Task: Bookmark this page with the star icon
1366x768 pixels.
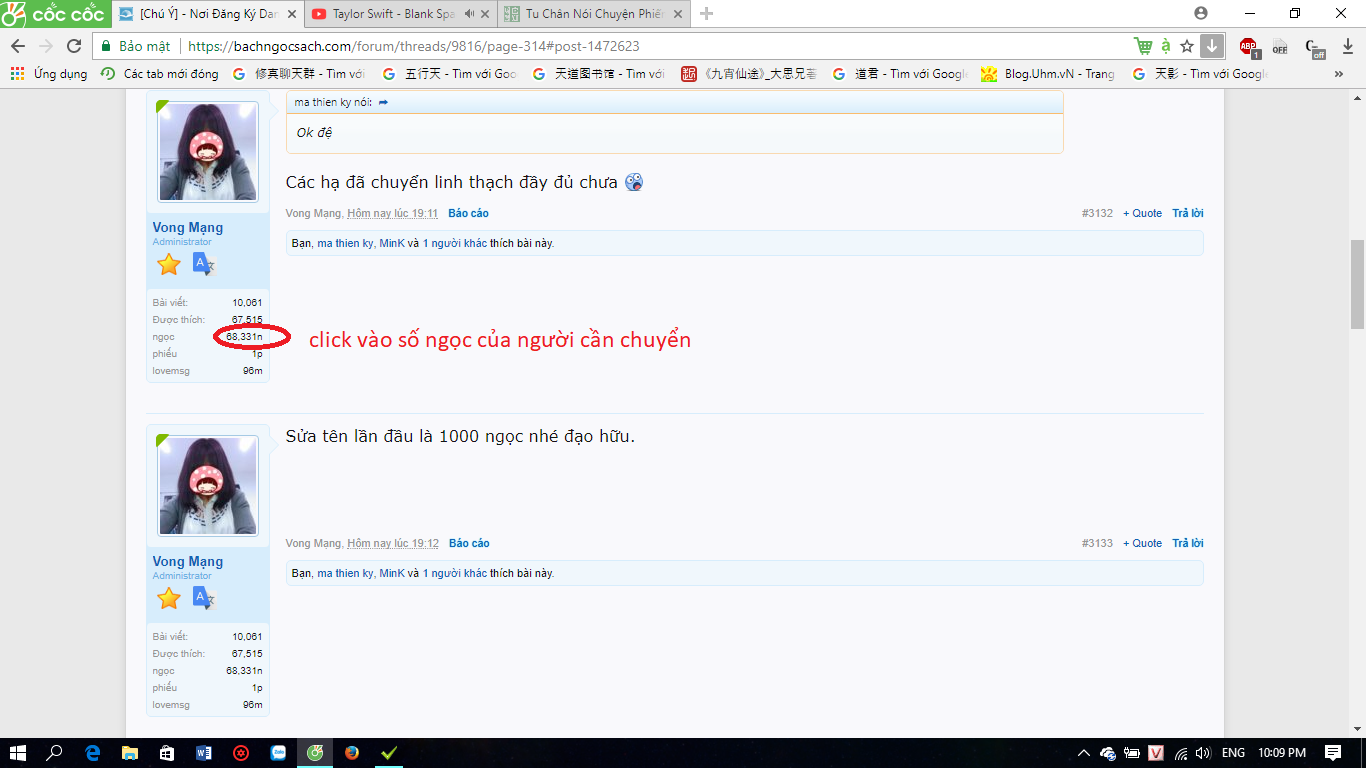Action: (x=1187, y=46)
